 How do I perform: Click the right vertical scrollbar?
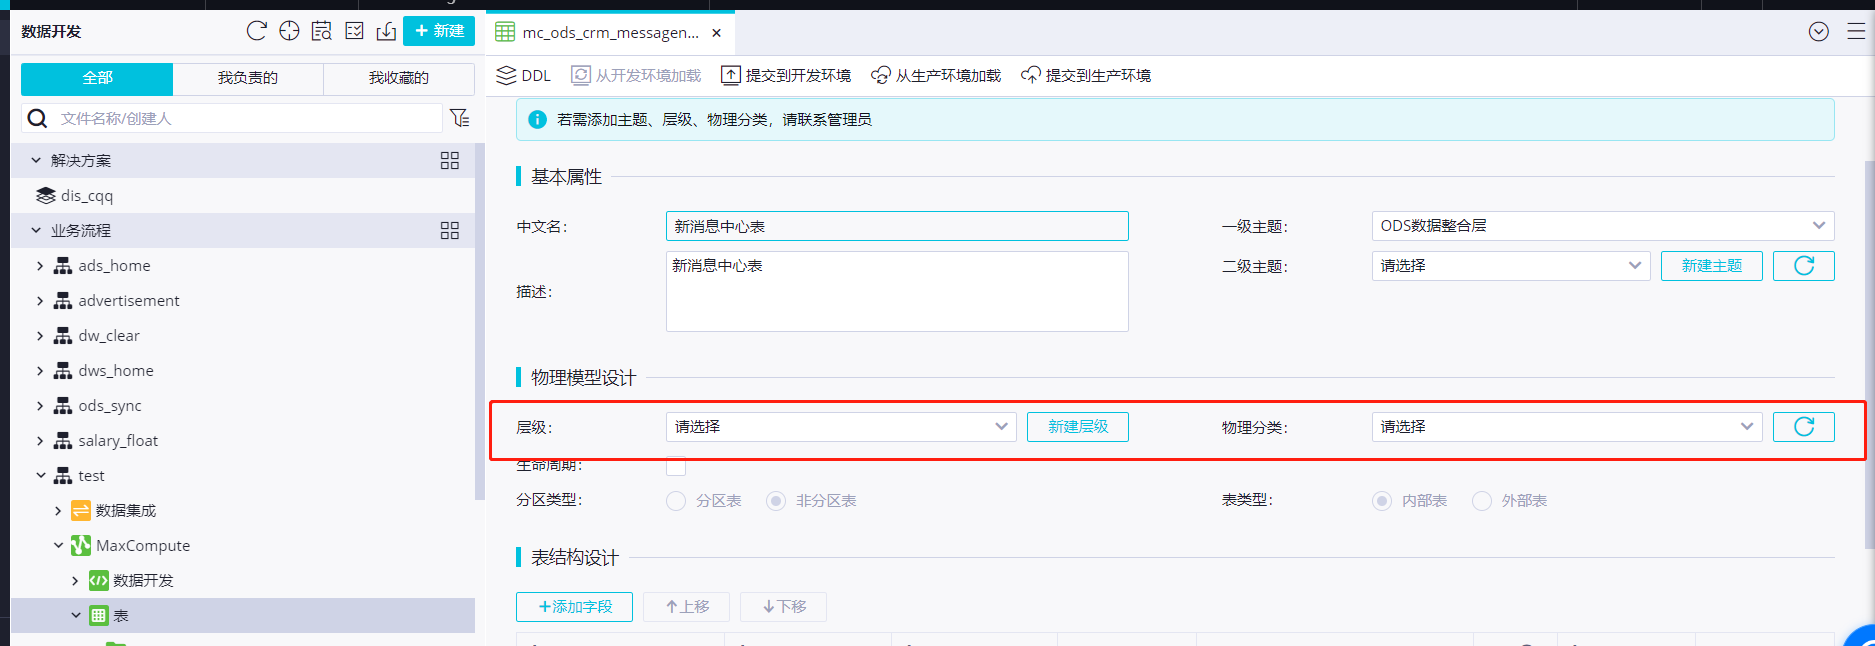coord(1869,354)
